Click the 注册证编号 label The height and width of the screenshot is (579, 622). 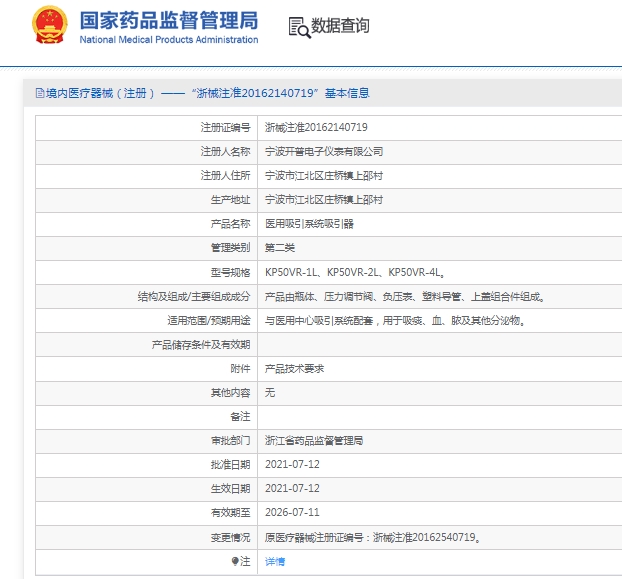coord(225,127)
